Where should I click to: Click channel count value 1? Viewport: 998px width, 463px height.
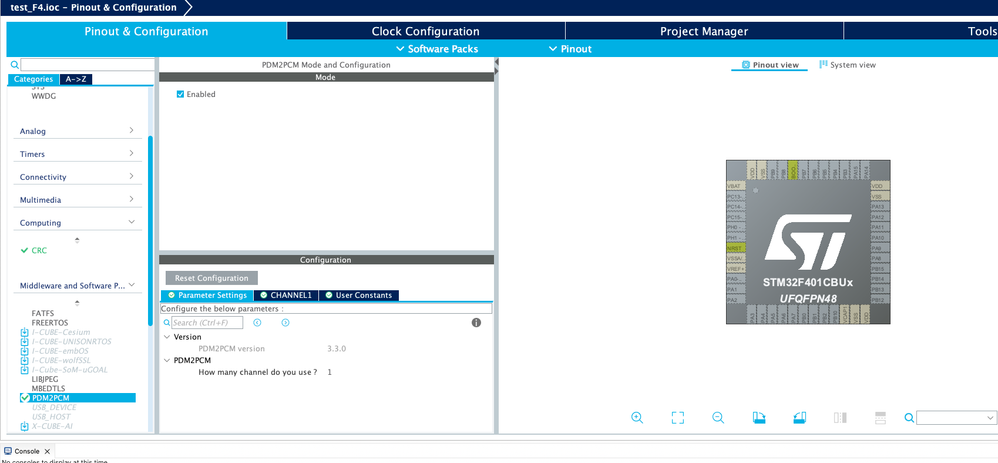(330, 372)
